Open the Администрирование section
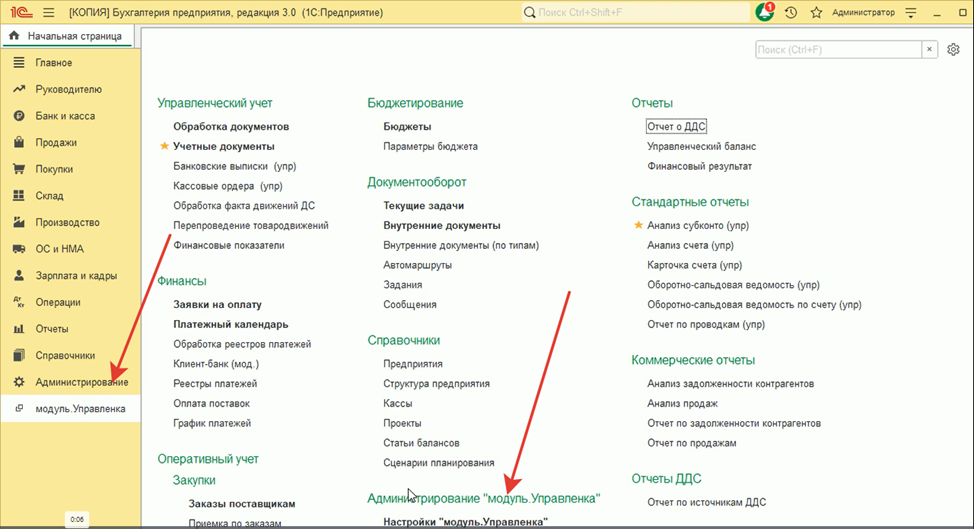 point(82,382)
